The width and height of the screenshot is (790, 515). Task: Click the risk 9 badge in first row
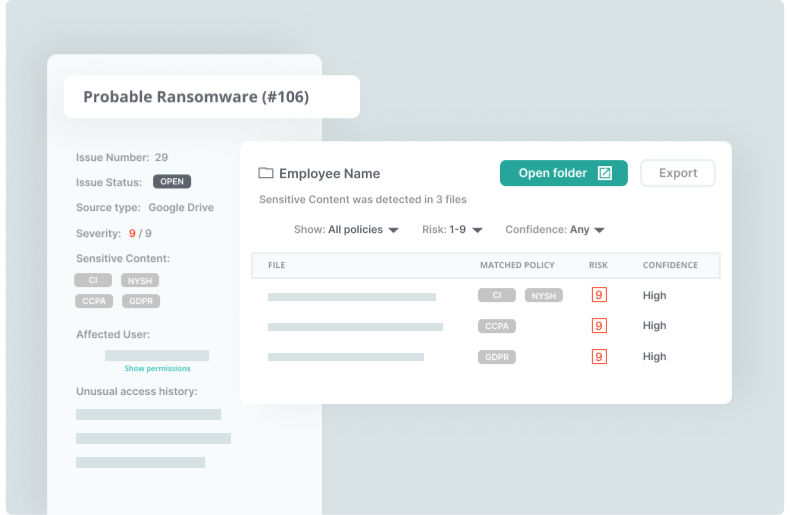click(599, 295)
